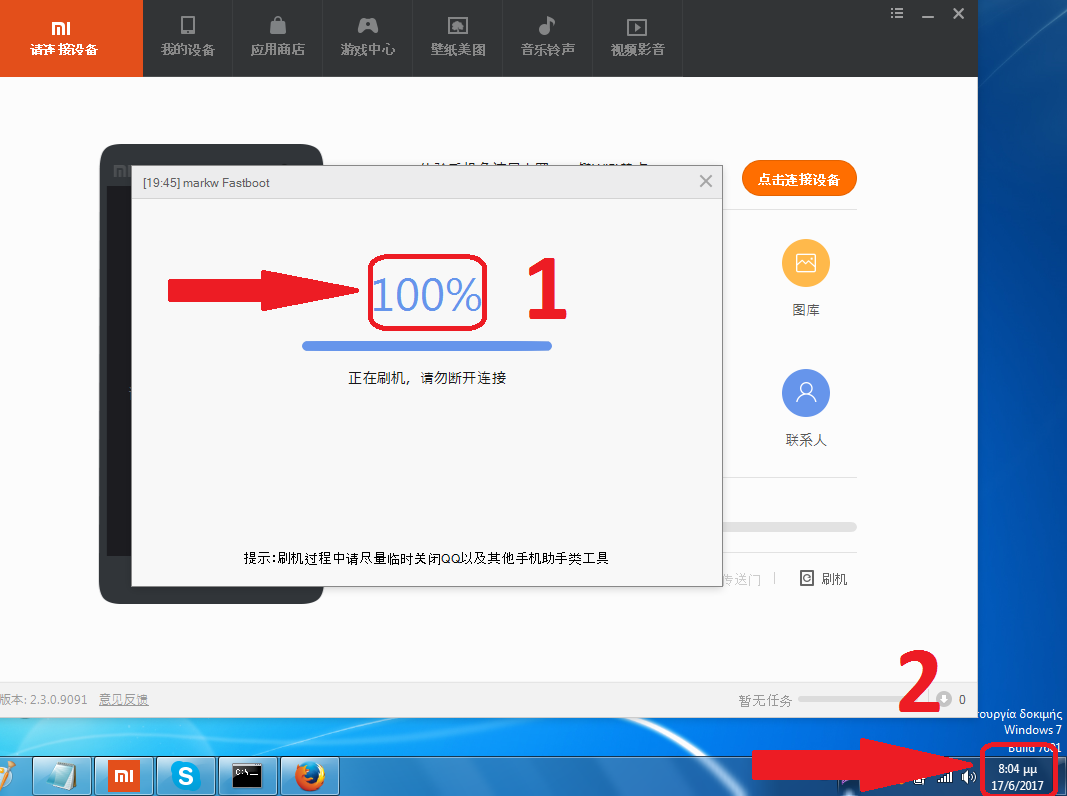Viewport: 1067px width, 796px height.
Task: Open the Mi app in the taskbar
Action: tap(123, 775)
